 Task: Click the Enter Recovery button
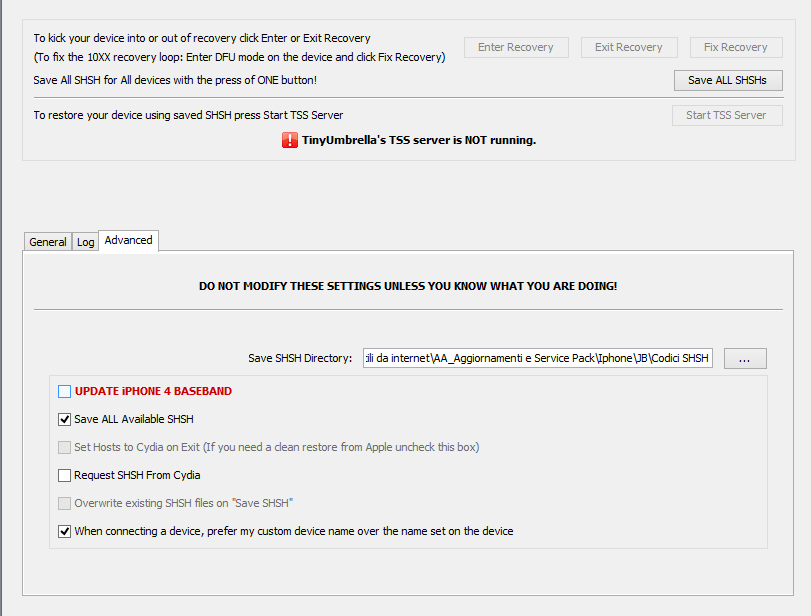516,48
